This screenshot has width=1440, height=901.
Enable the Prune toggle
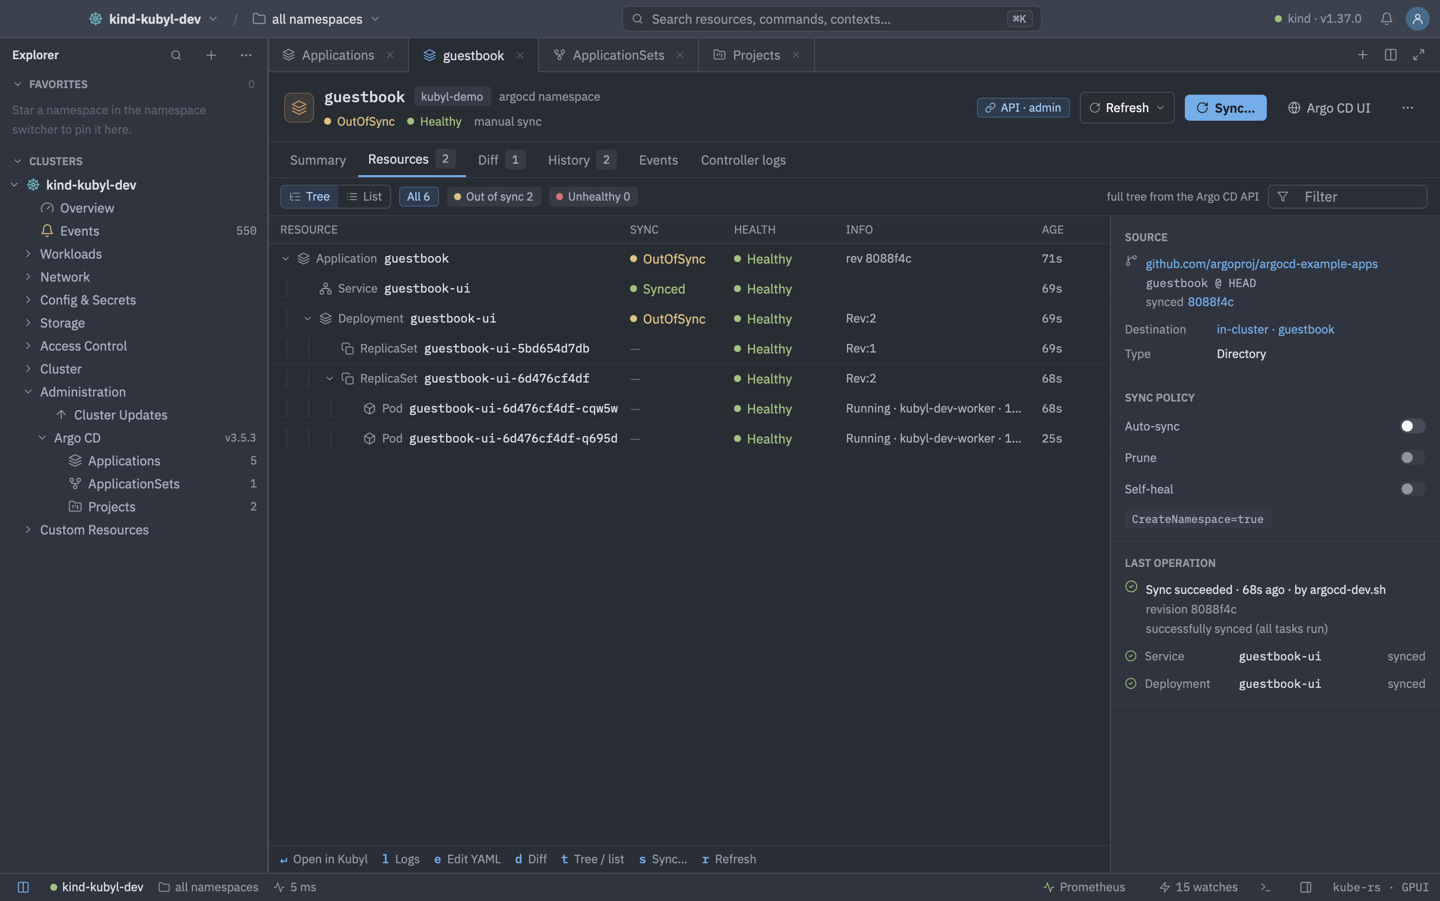click(1412, 458)
